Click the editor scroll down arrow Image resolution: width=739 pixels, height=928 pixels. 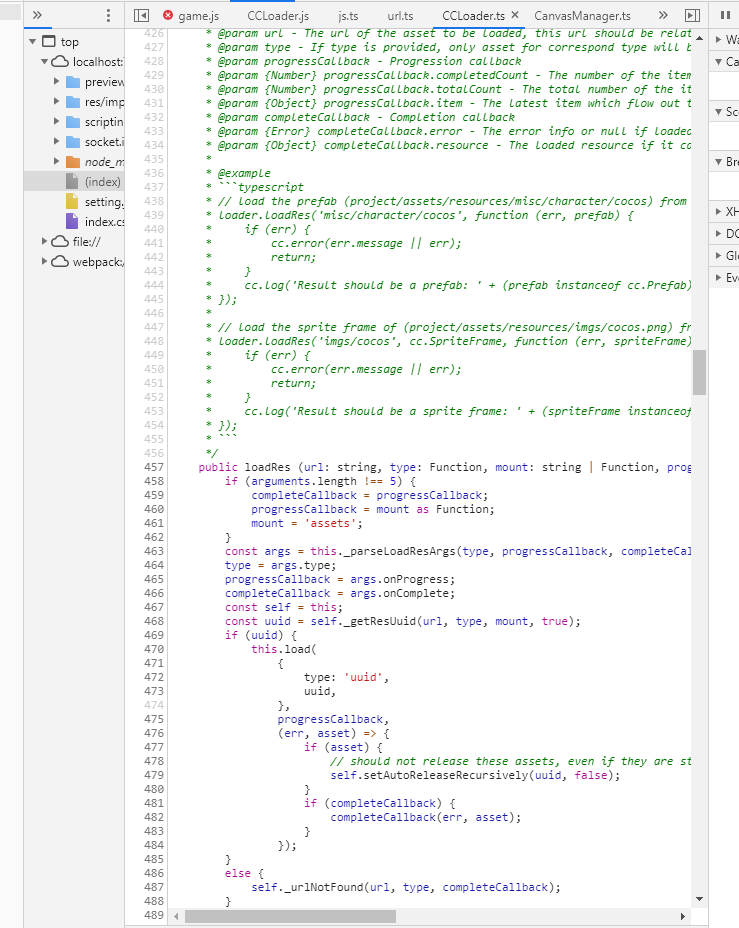[x=699, y=899]
